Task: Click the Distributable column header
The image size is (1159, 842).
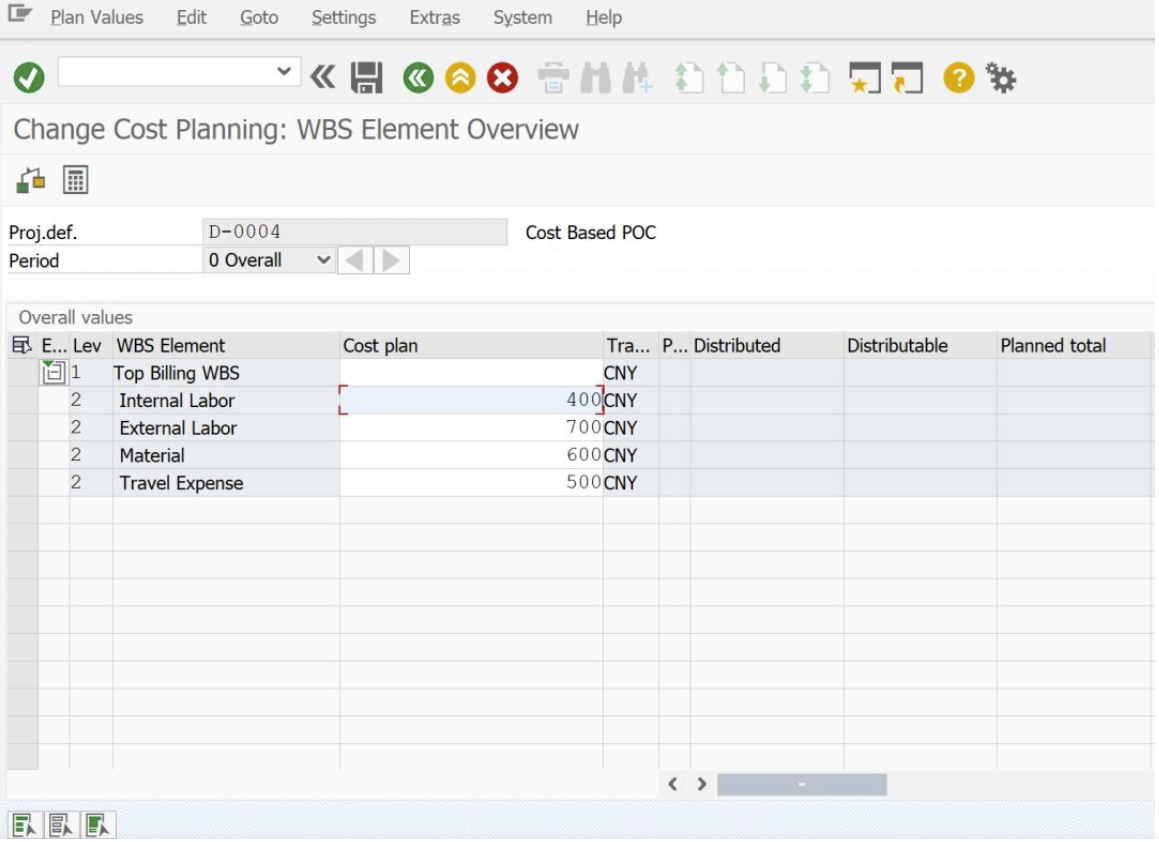Action: point(920,346)
